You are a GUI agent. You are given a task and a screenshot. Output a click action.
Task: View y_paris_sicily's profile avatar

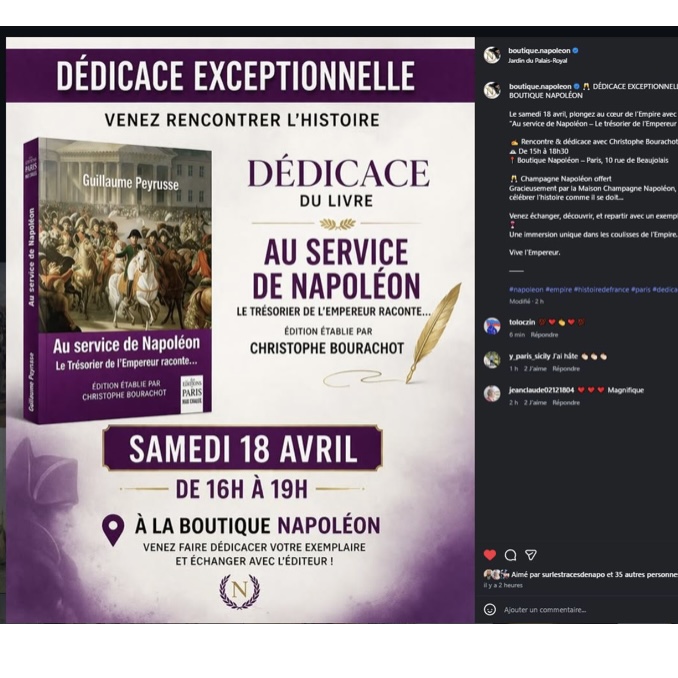coord(492,359)
